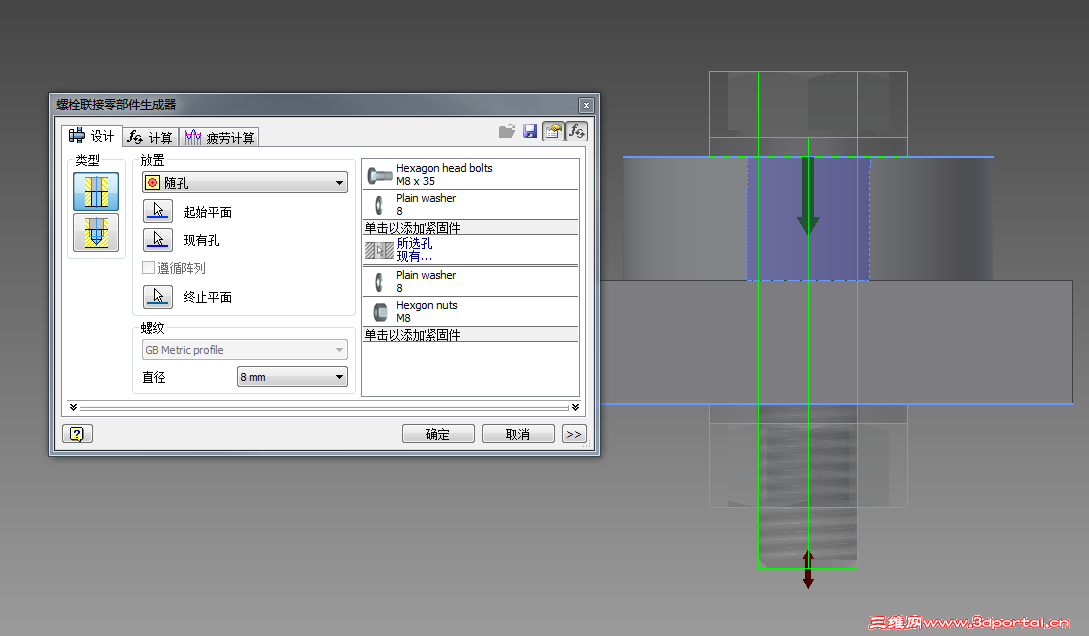
Task: Click the Hexagon head bolt icon
Action: 380,175
